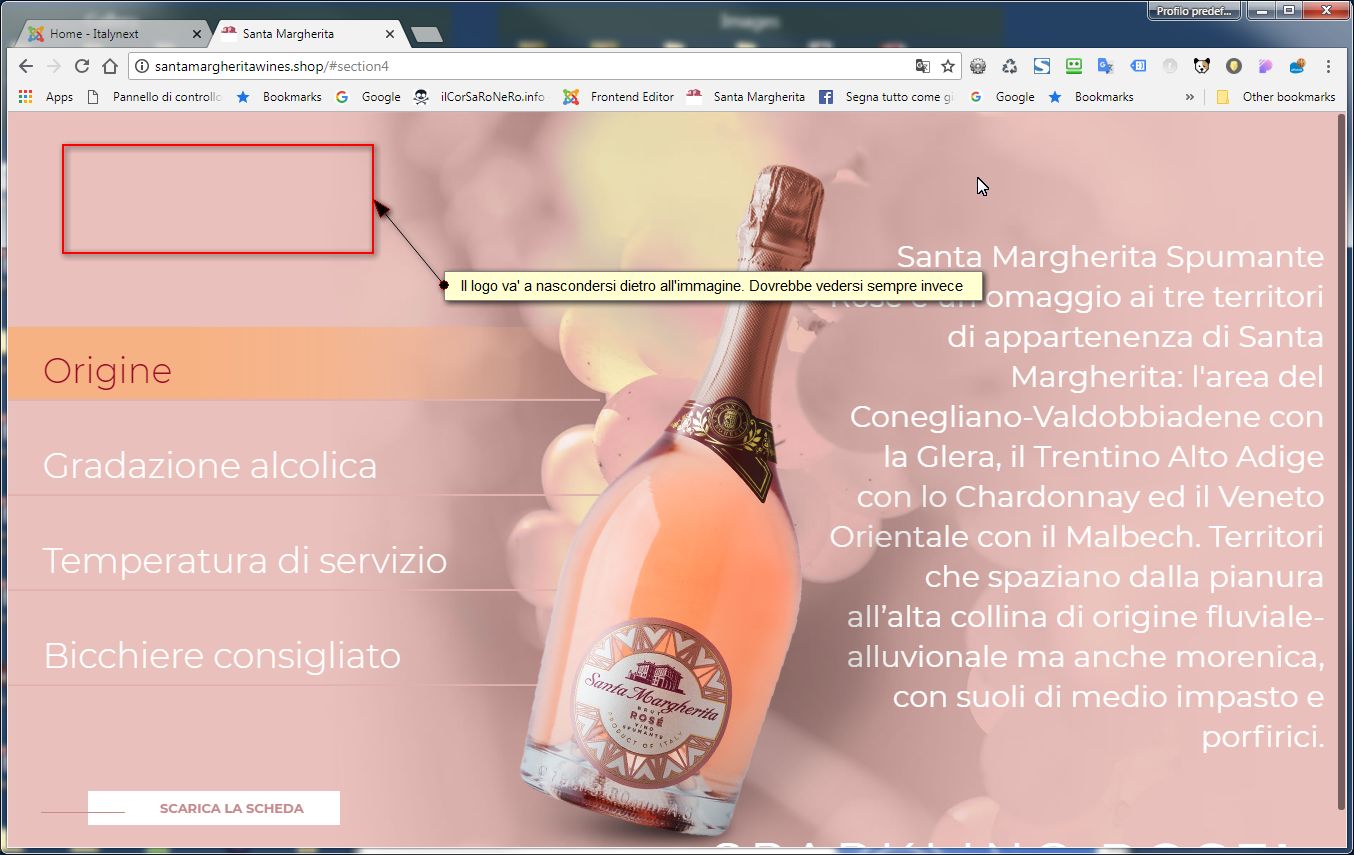Close the Santa Margherita tab

[x=390, y=34]
